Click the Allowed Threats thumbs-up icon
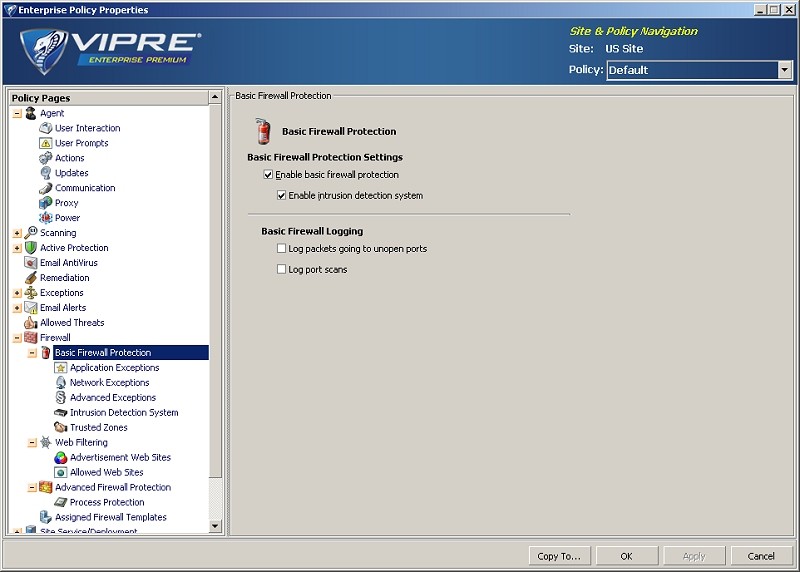This screenshot has height=572, width=800. click(x=31, y=322)
